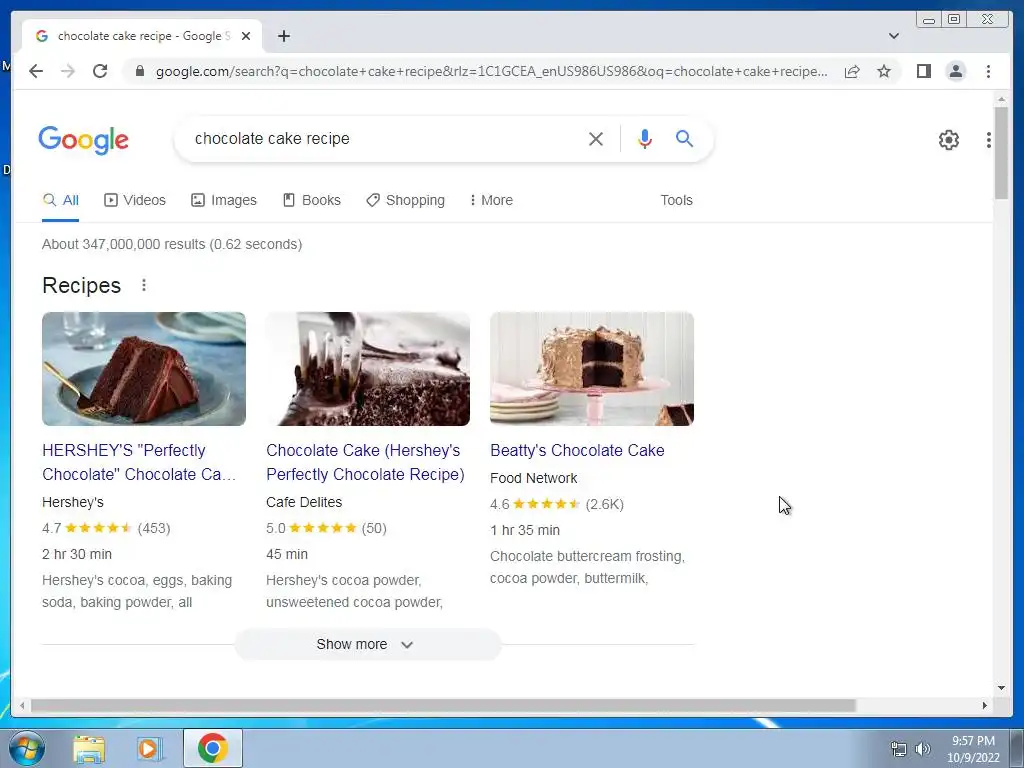Select the All results tab

tap(61, 200)
